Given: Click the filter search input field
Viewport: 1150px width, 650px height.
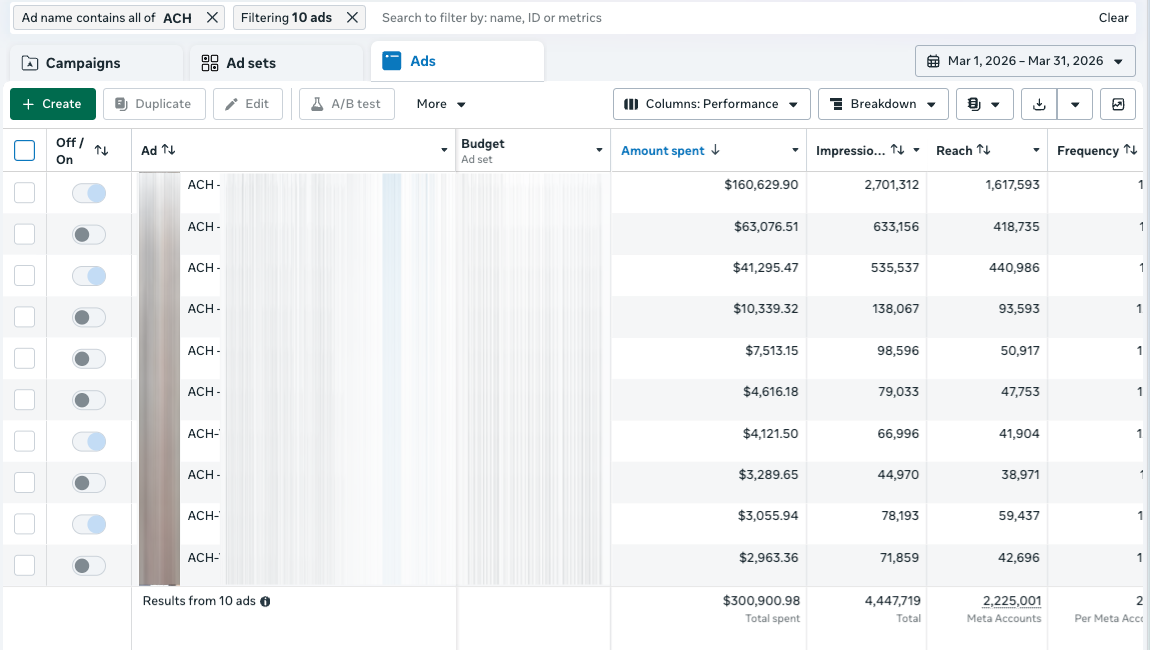Looking at the screenshot, I should coord(733,18).
